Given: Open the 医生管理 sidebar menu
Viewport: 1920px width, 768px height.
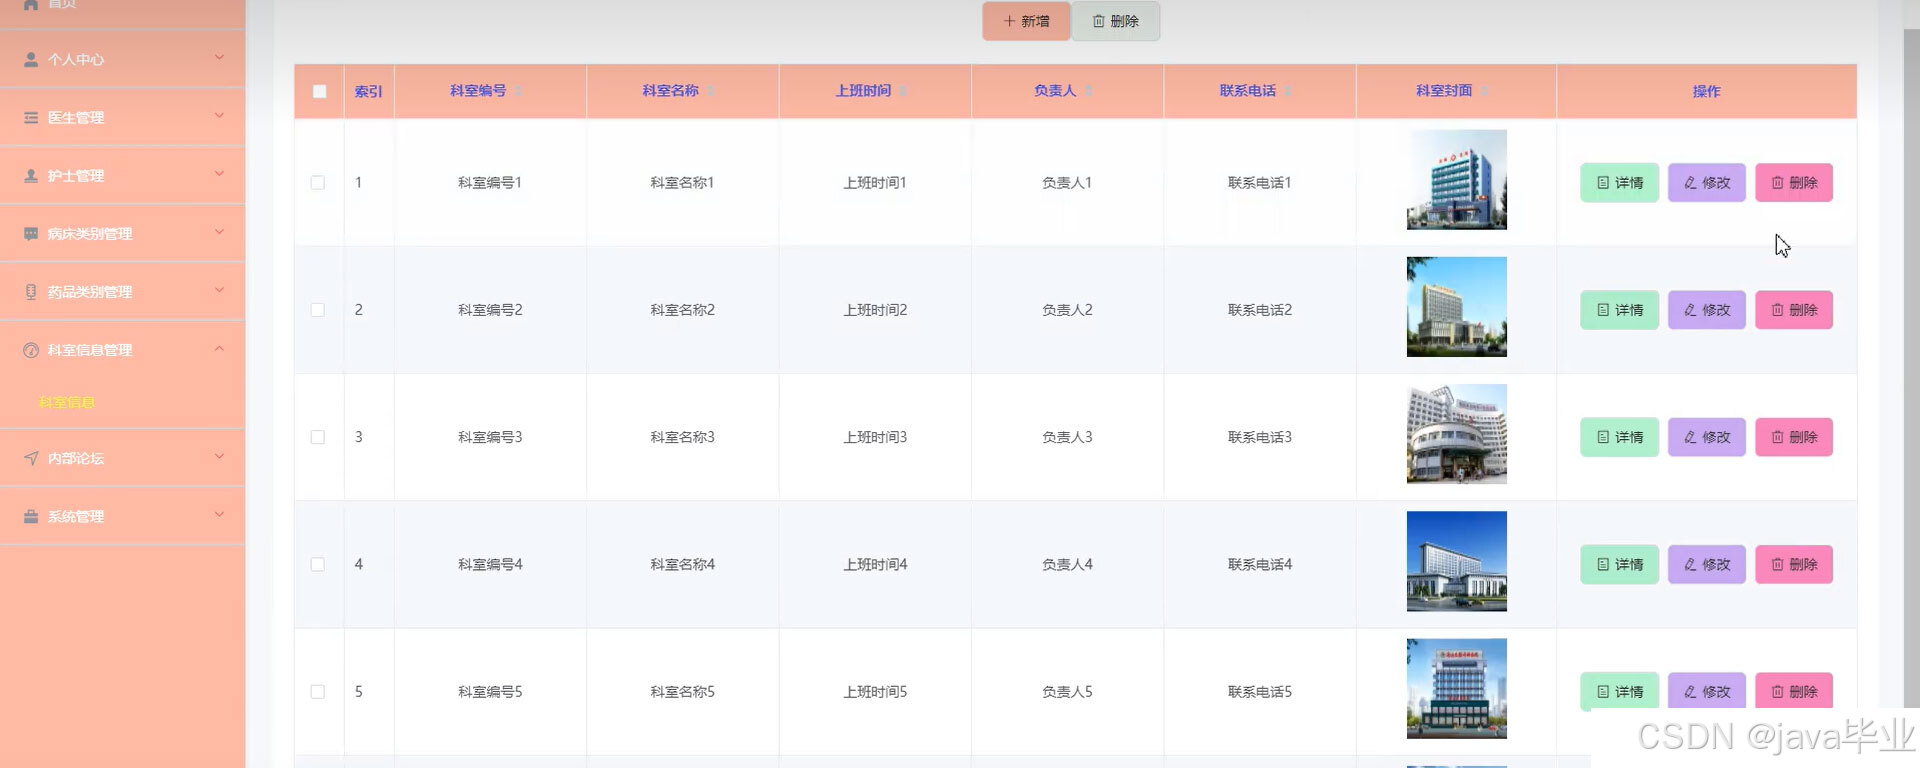Looking at the screenshot, I should coord(122,117).
